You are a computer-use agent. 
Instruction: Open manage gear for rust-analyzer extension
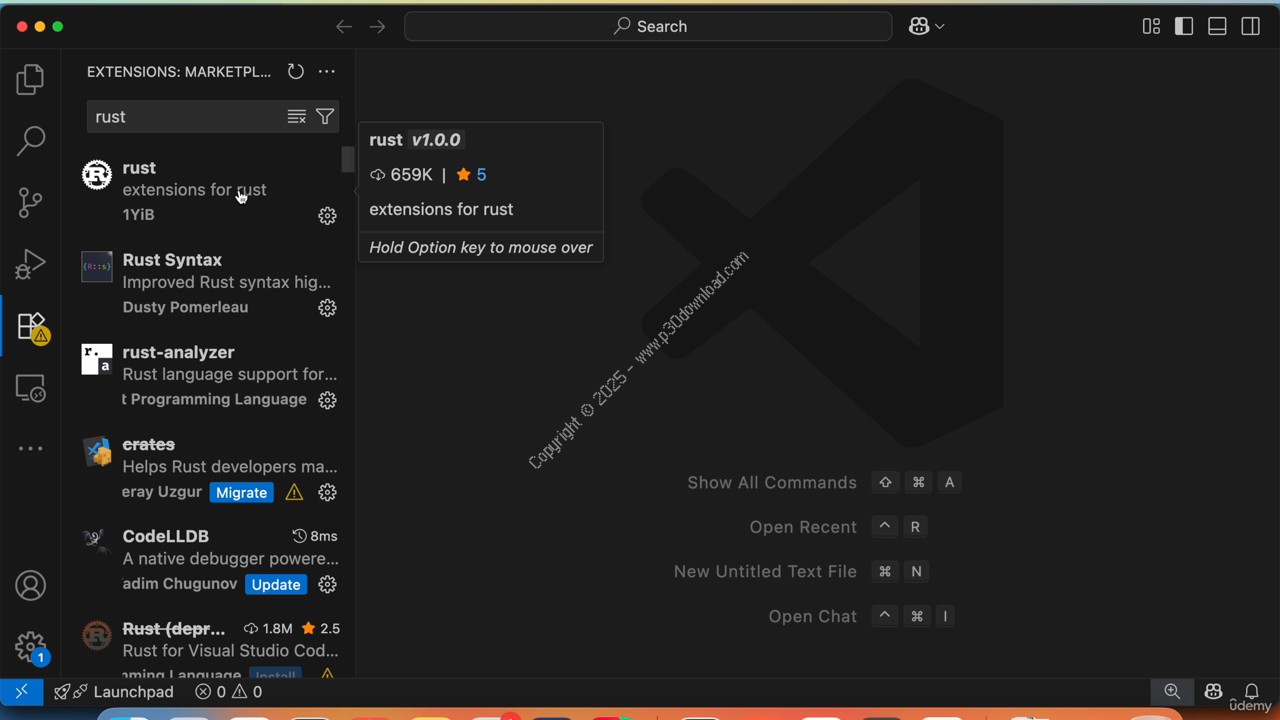coord(327,400)
